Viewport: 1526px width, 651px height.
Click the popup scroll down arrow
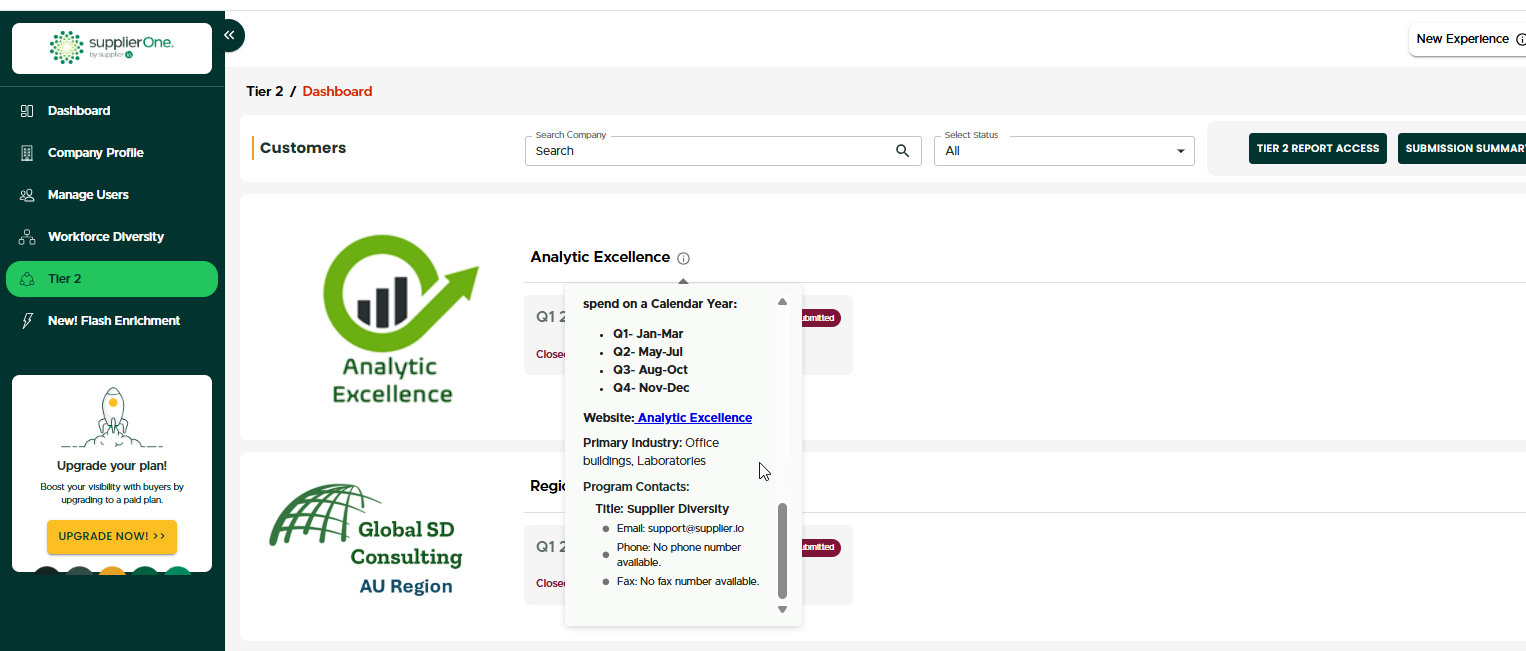782,609
